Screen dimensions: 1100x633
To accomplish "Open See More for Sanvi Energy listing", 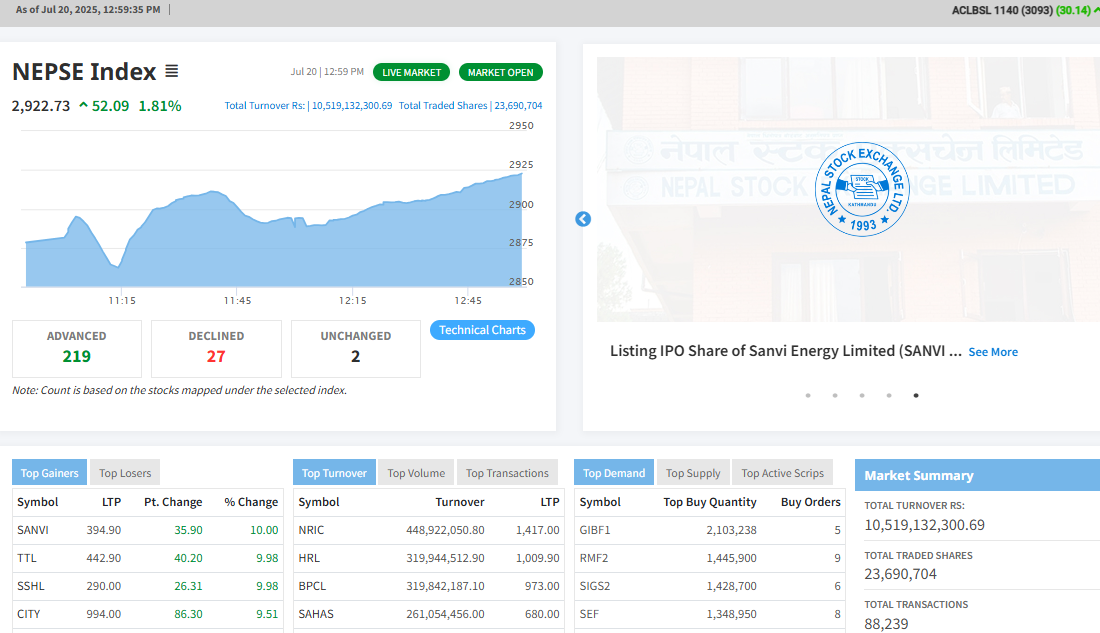I will (993, 352).
